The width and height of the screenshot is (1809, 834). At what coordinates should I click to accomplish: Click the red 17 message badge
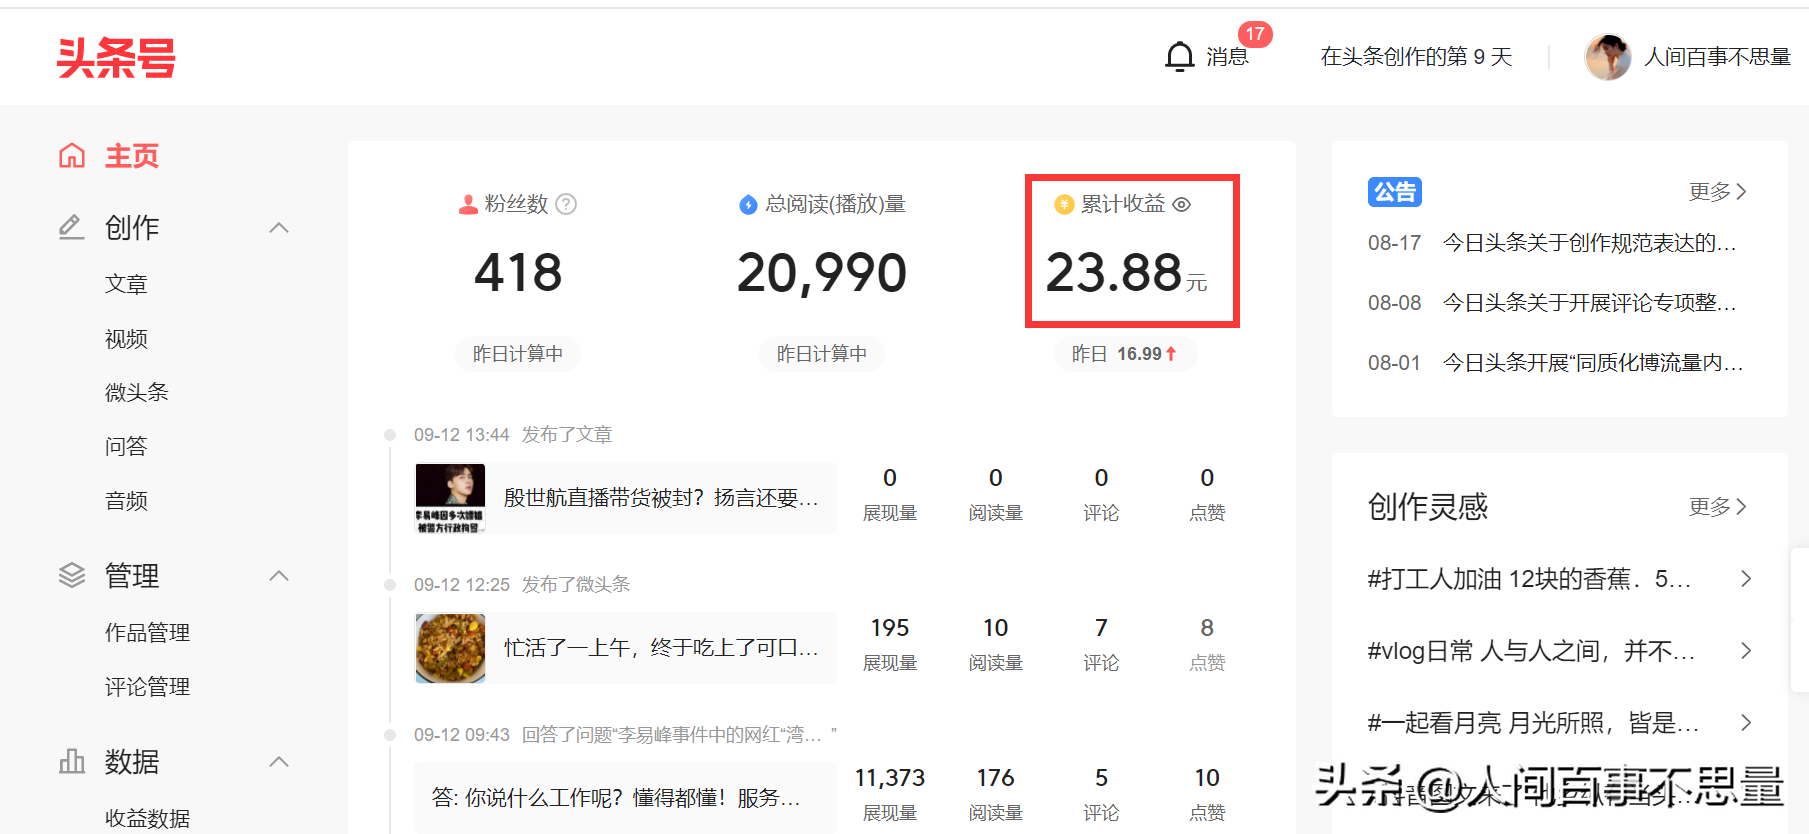tap(1255, 34)
